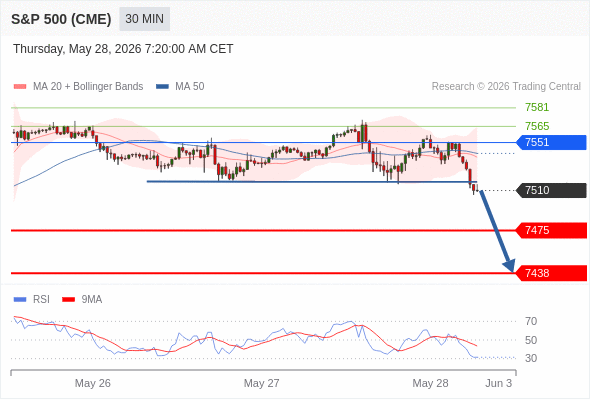Click the Jun 3 date axis label

coord(499,383)
